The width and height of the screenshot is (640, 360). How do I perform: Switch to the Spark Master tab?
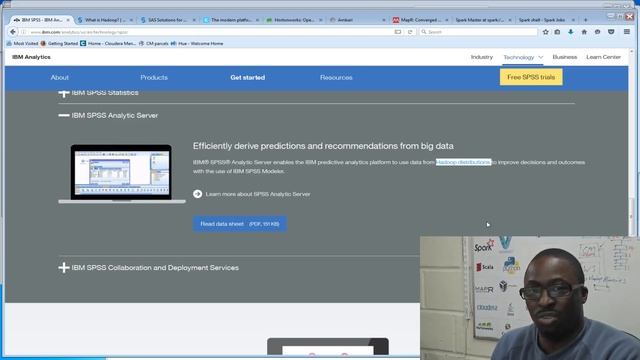[483, 20]
